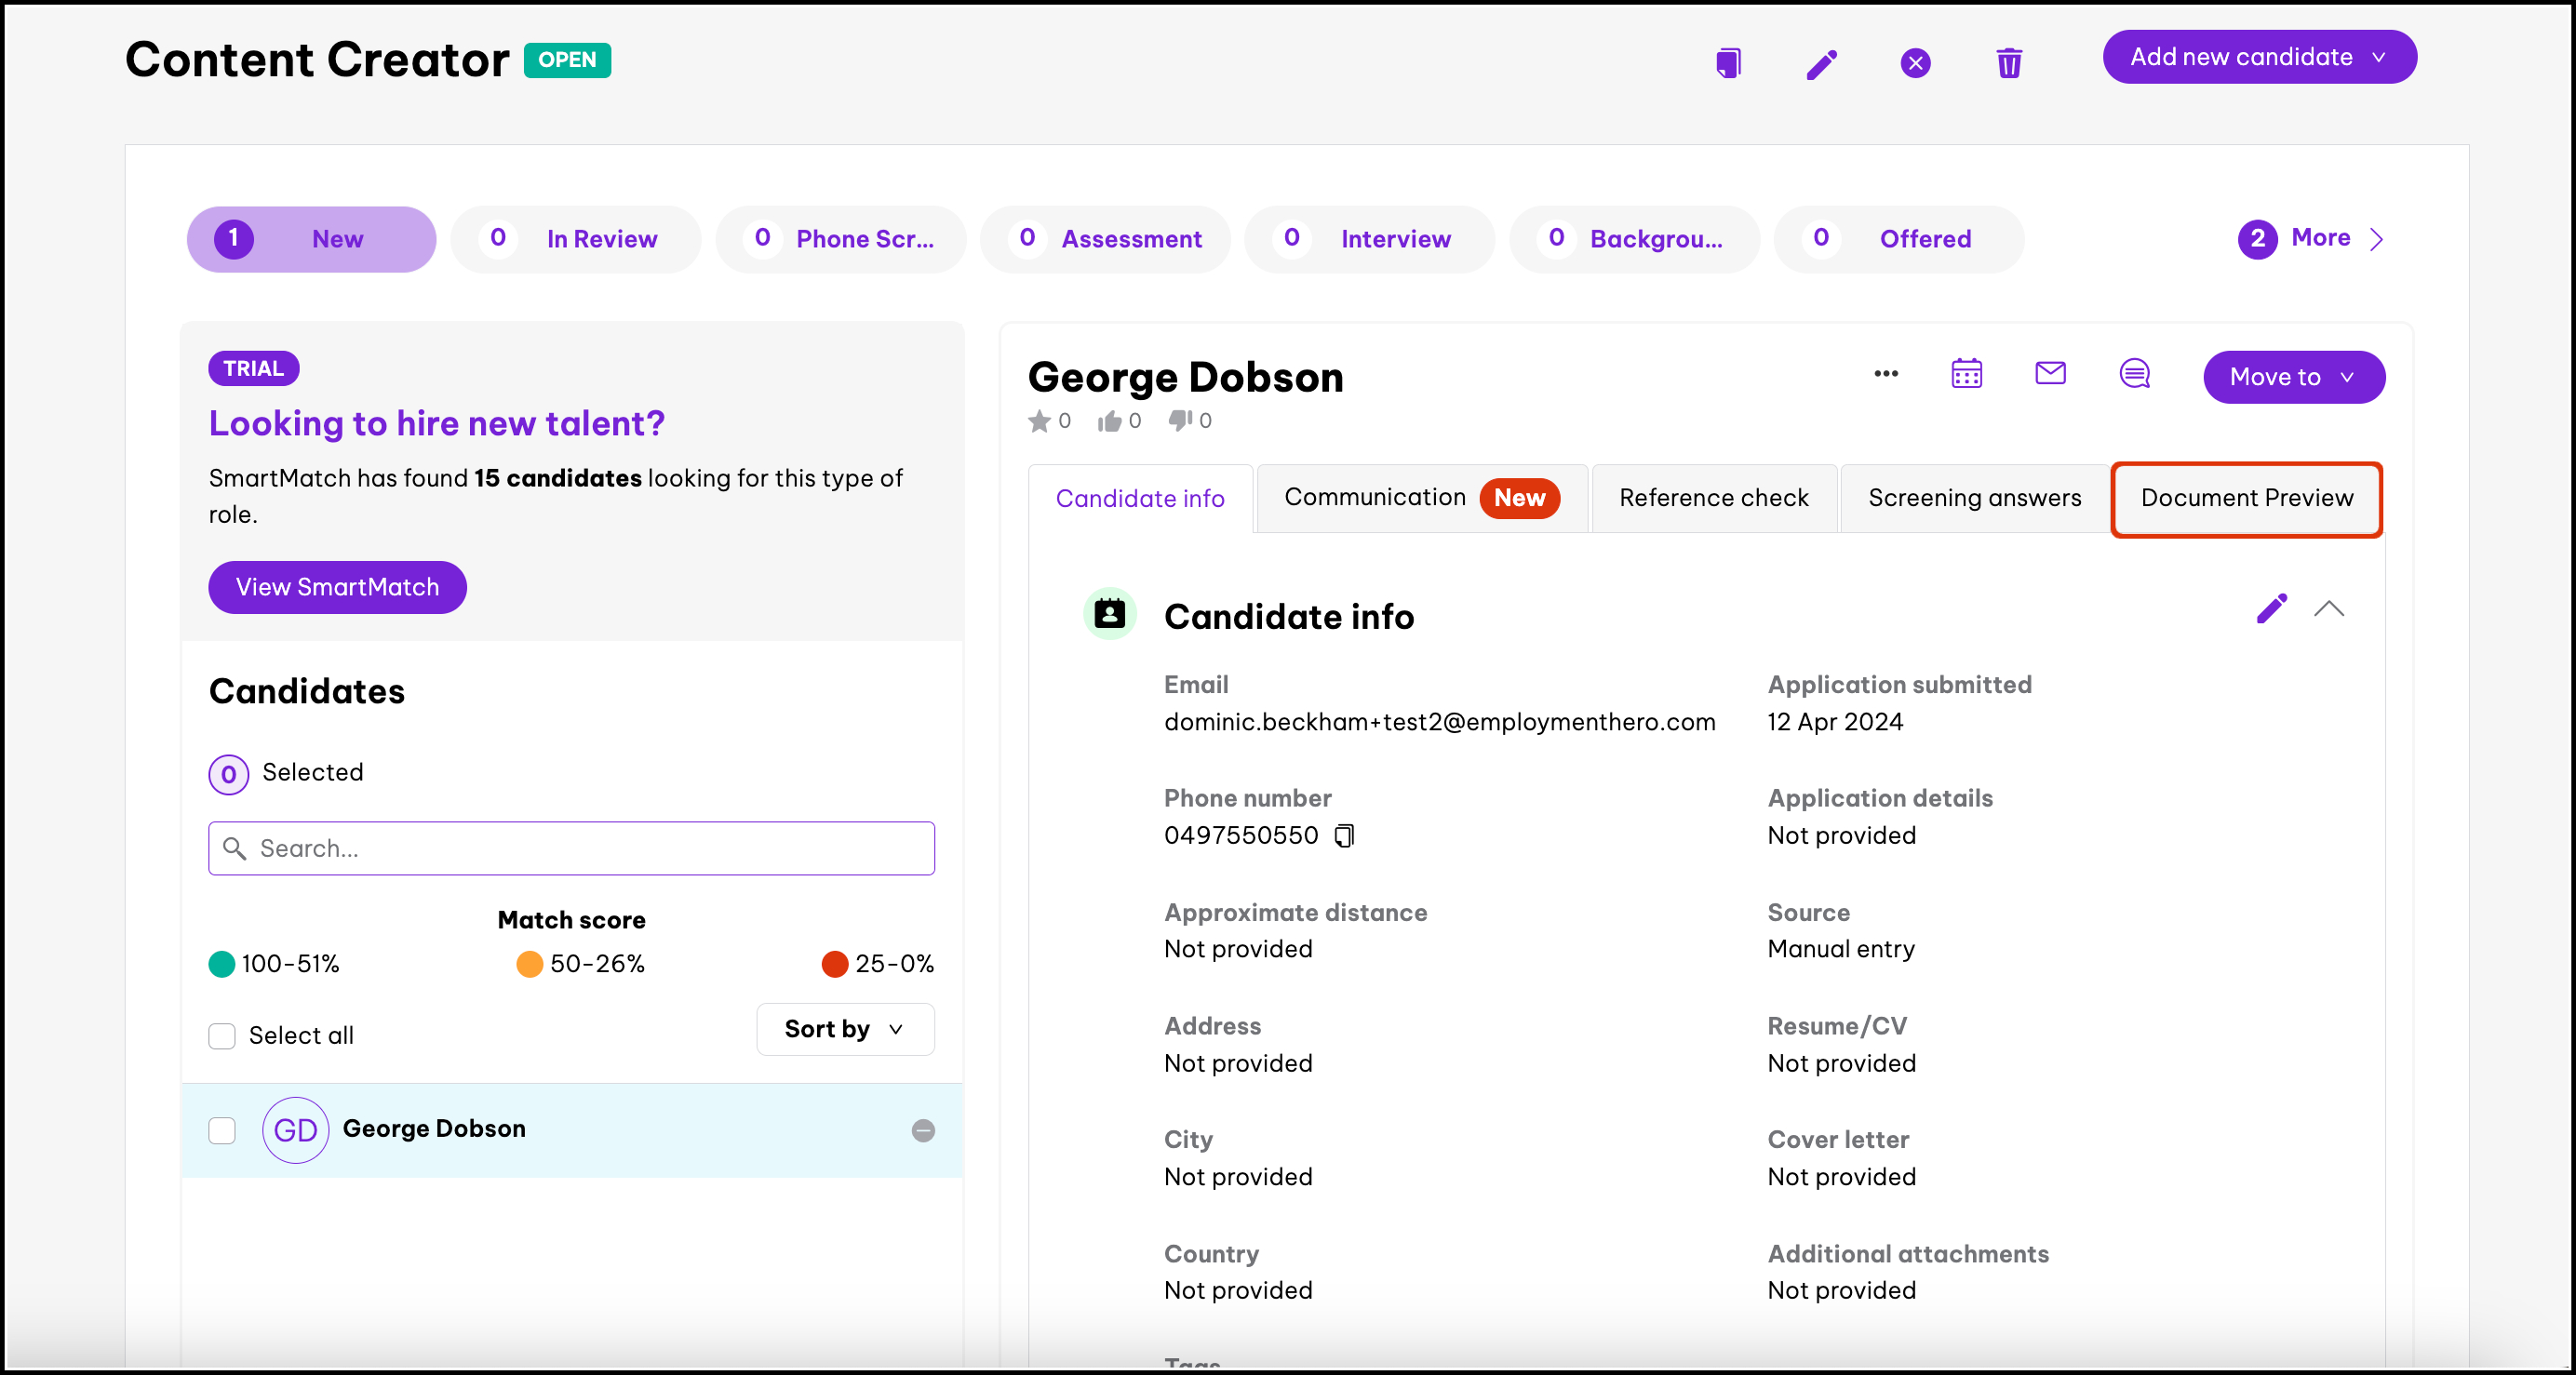Expand the Move to dropdown
The width and height of the screenshot is (2576, 1375).
[x=2293, y=377]
